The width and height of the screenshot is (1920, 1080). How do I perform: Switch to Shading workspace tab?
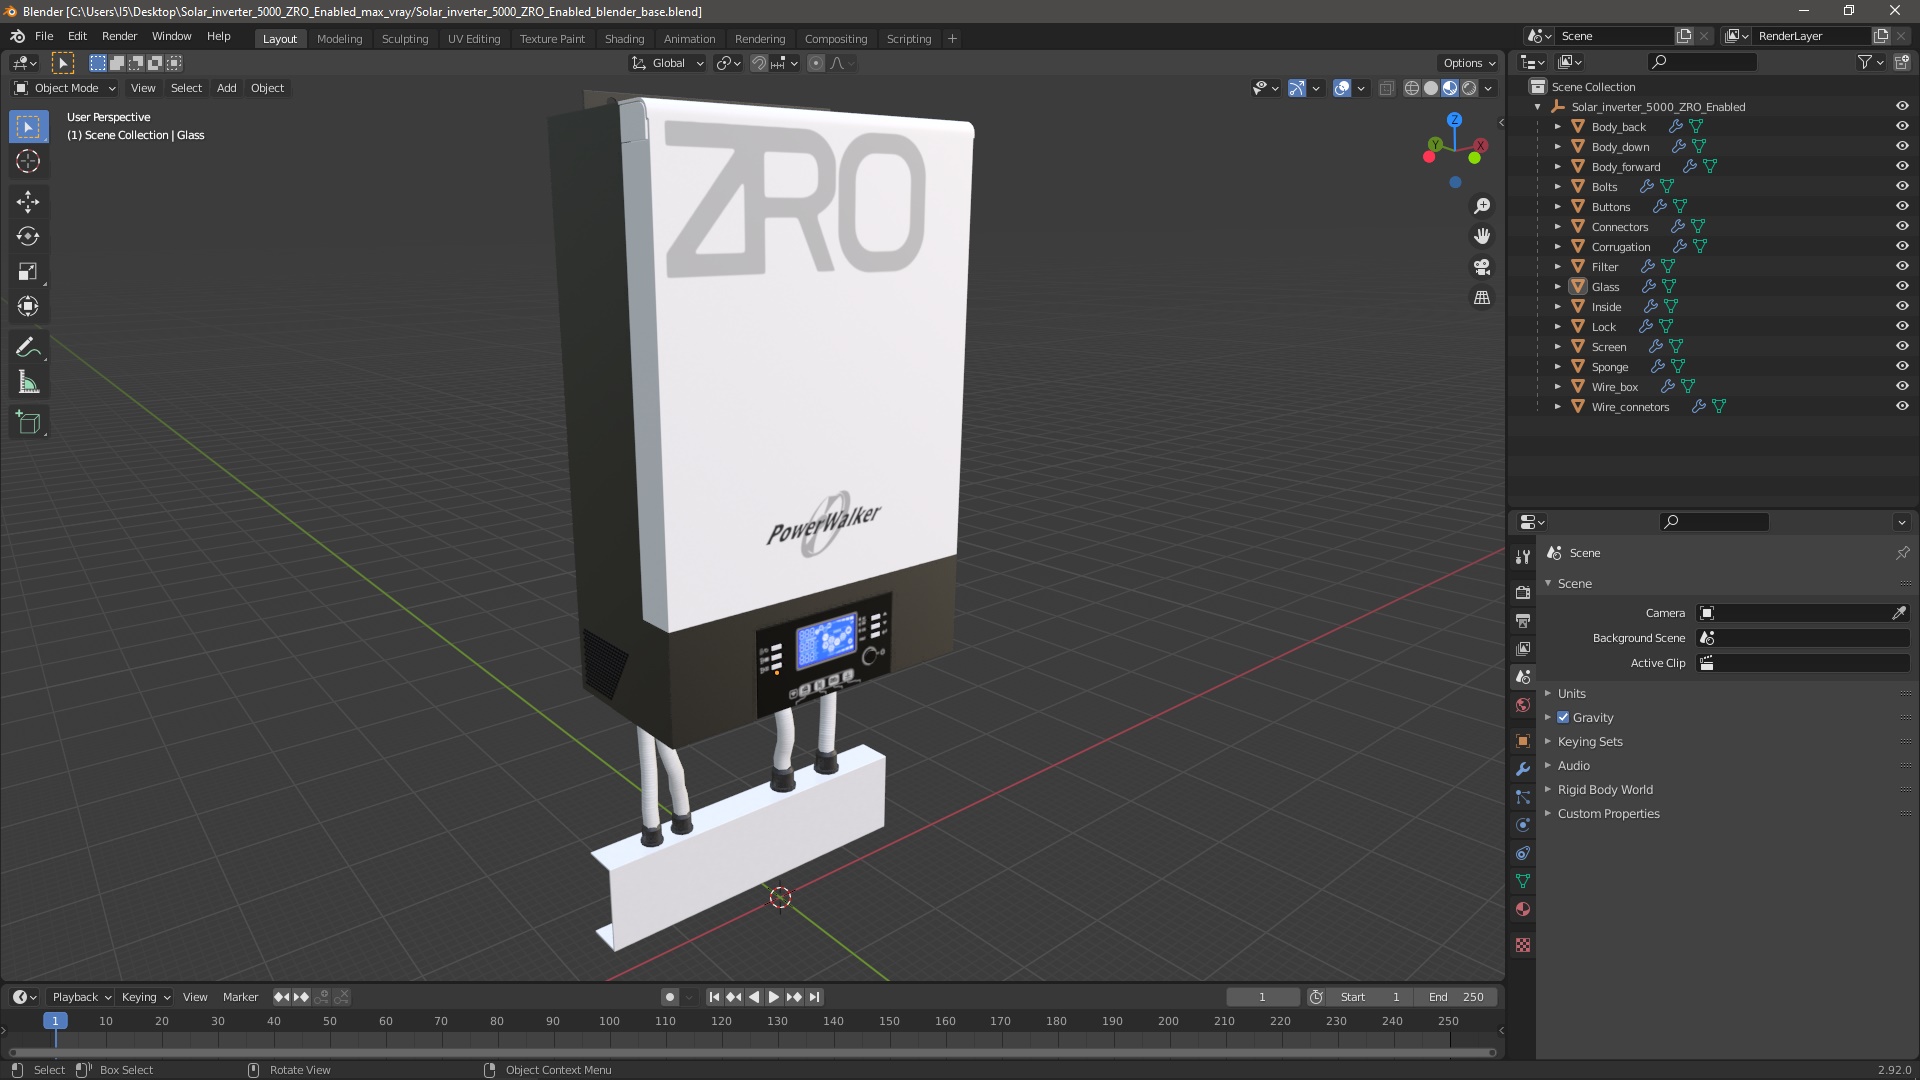pyautogui.click(x=624, y=39)
